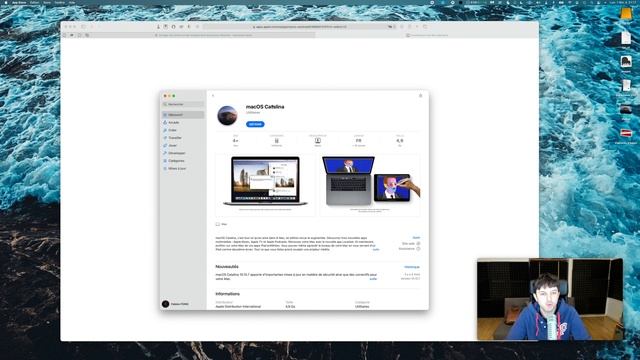The height and width of the screenshot is (360, 640).
Task: Expand the Nouveautés text with its suite link
Action: (x=373, y=279)
